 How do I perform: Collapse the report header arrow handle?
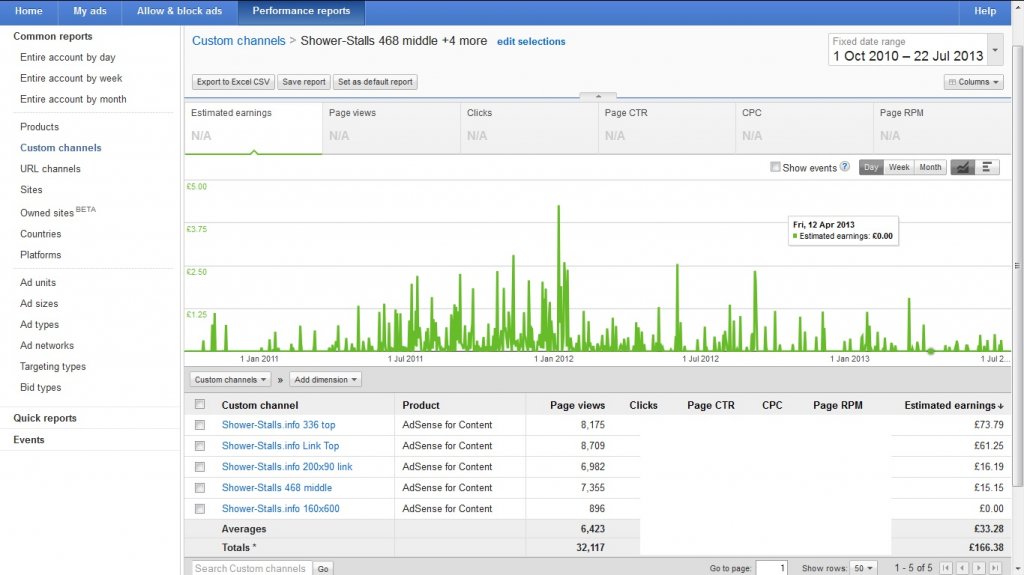[598, 96]
